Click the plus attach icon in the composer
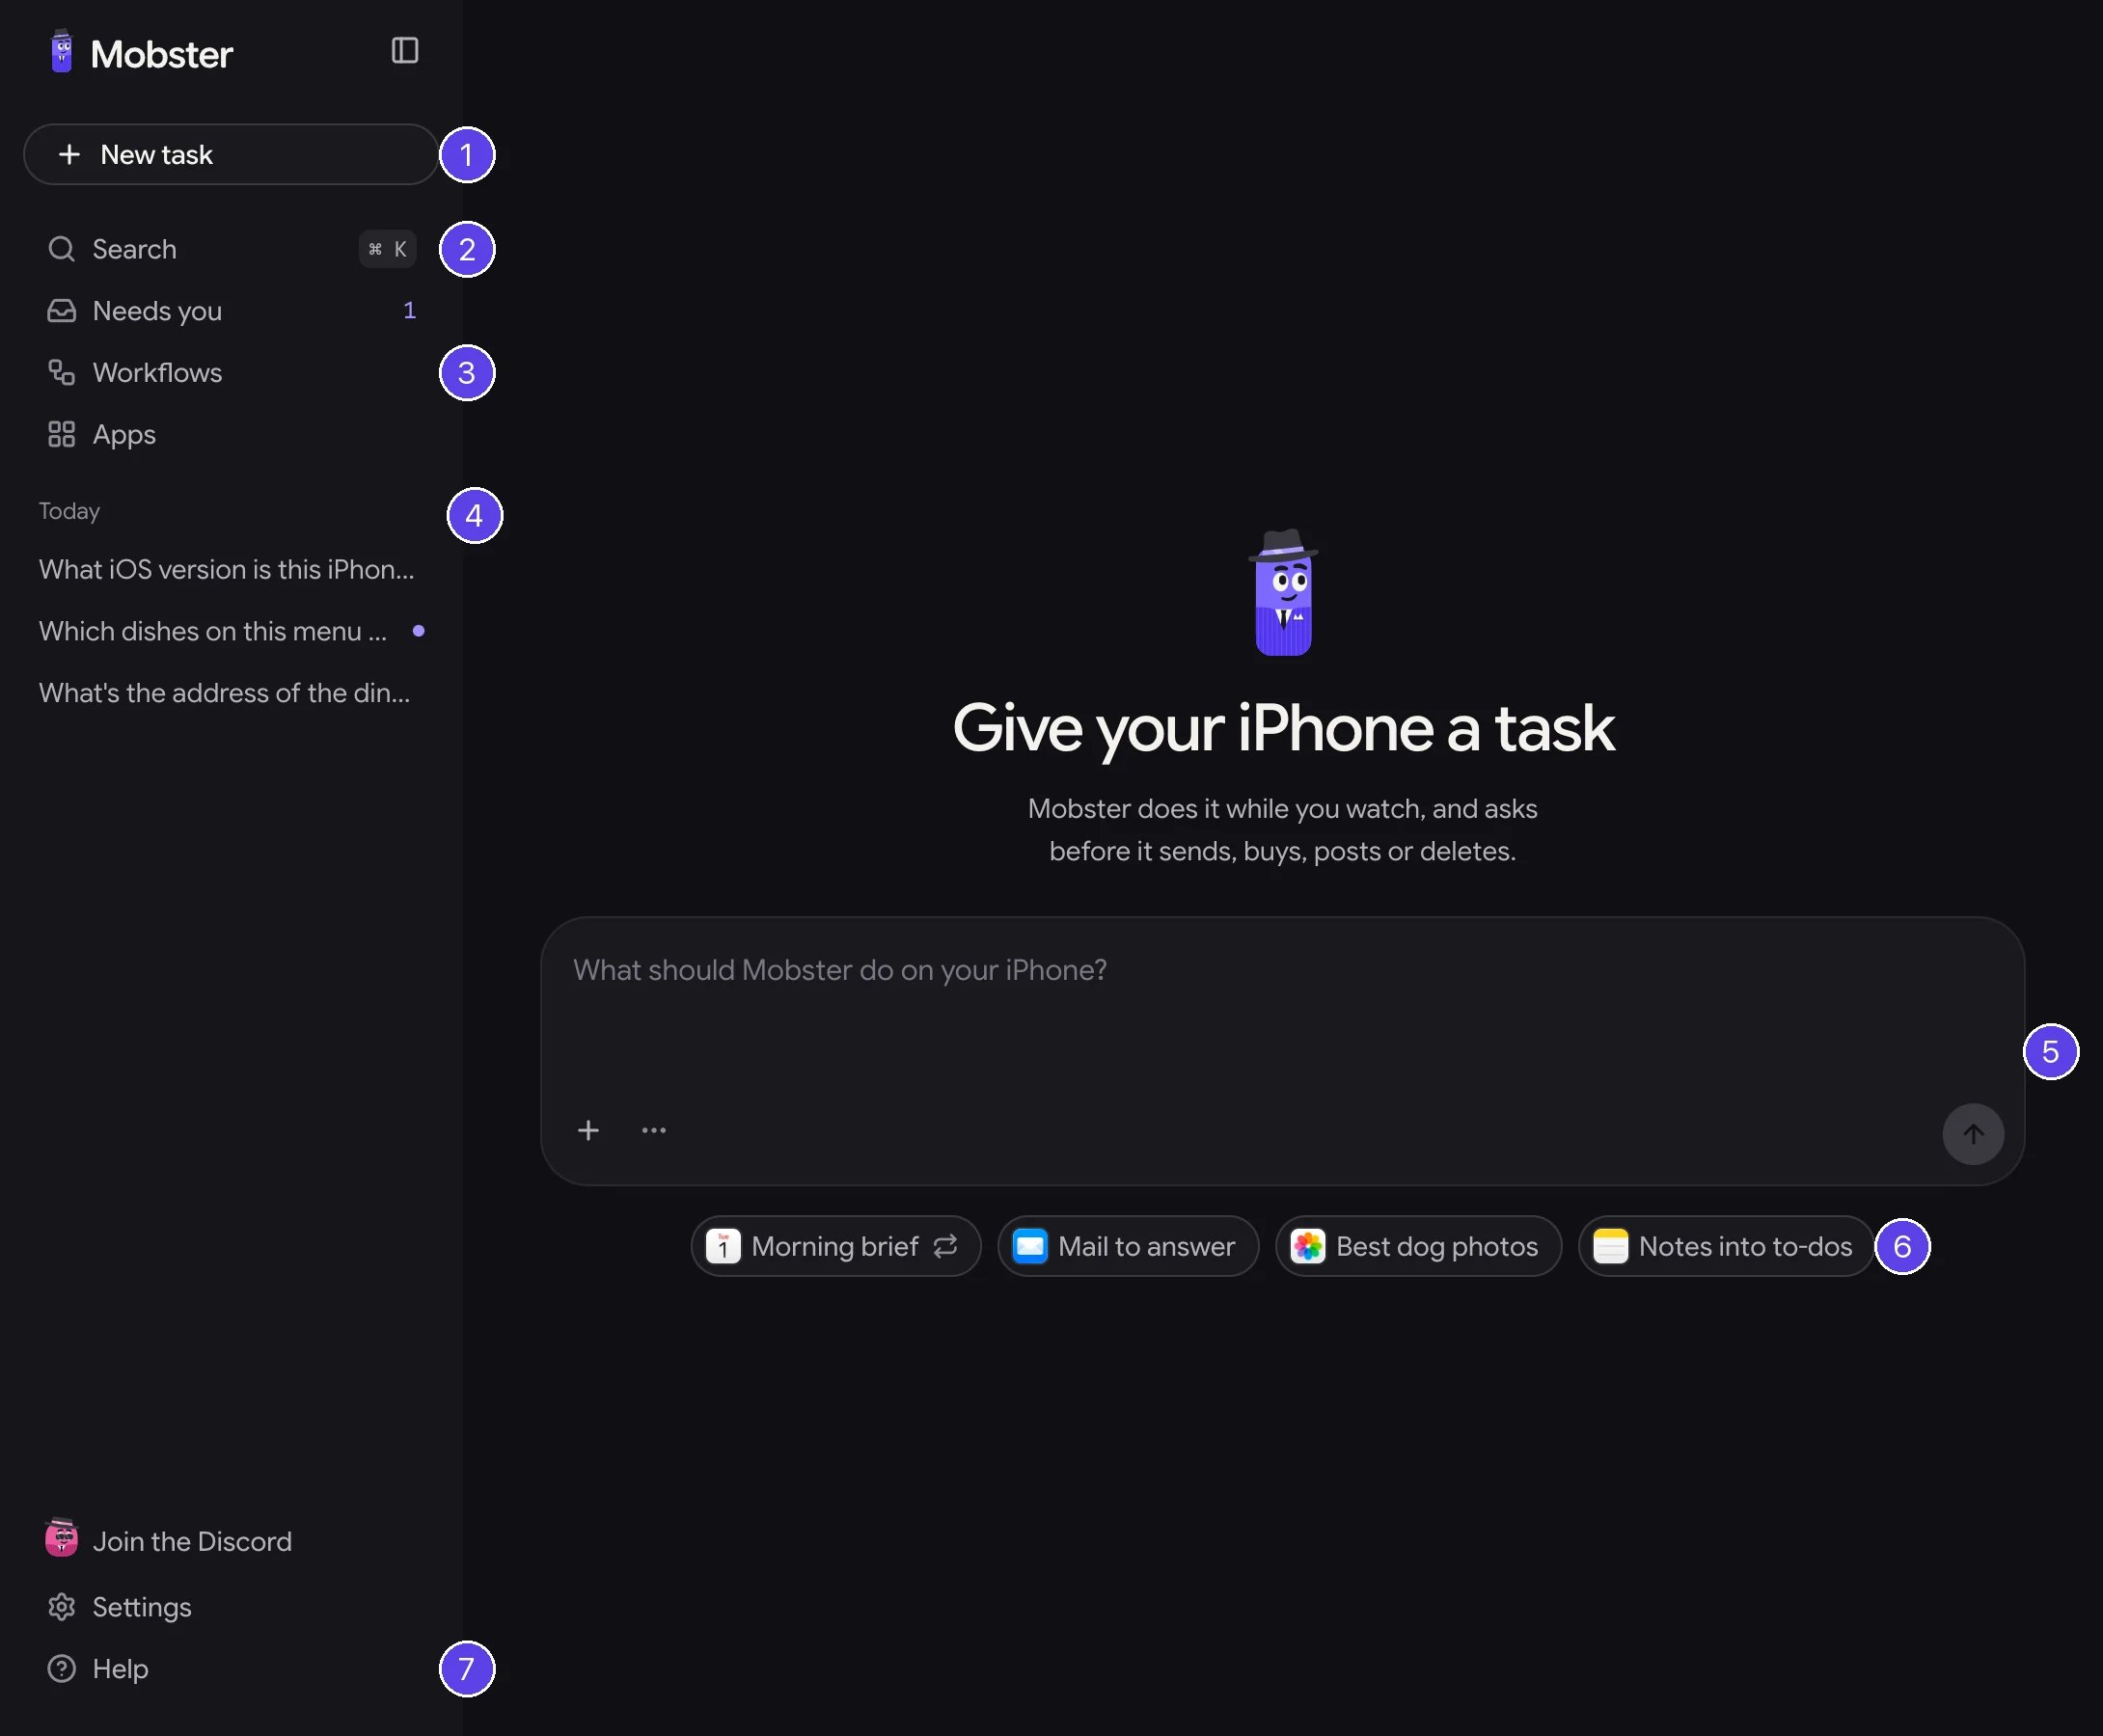This screenshot has width=2103, height=1736. pyautogui.click(x=588, y=1130)
